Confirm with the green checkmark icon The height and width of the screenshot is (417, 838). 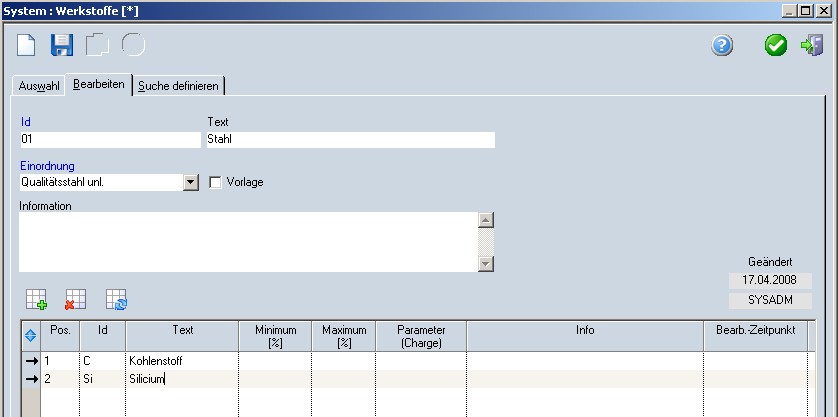pos(776,45)
